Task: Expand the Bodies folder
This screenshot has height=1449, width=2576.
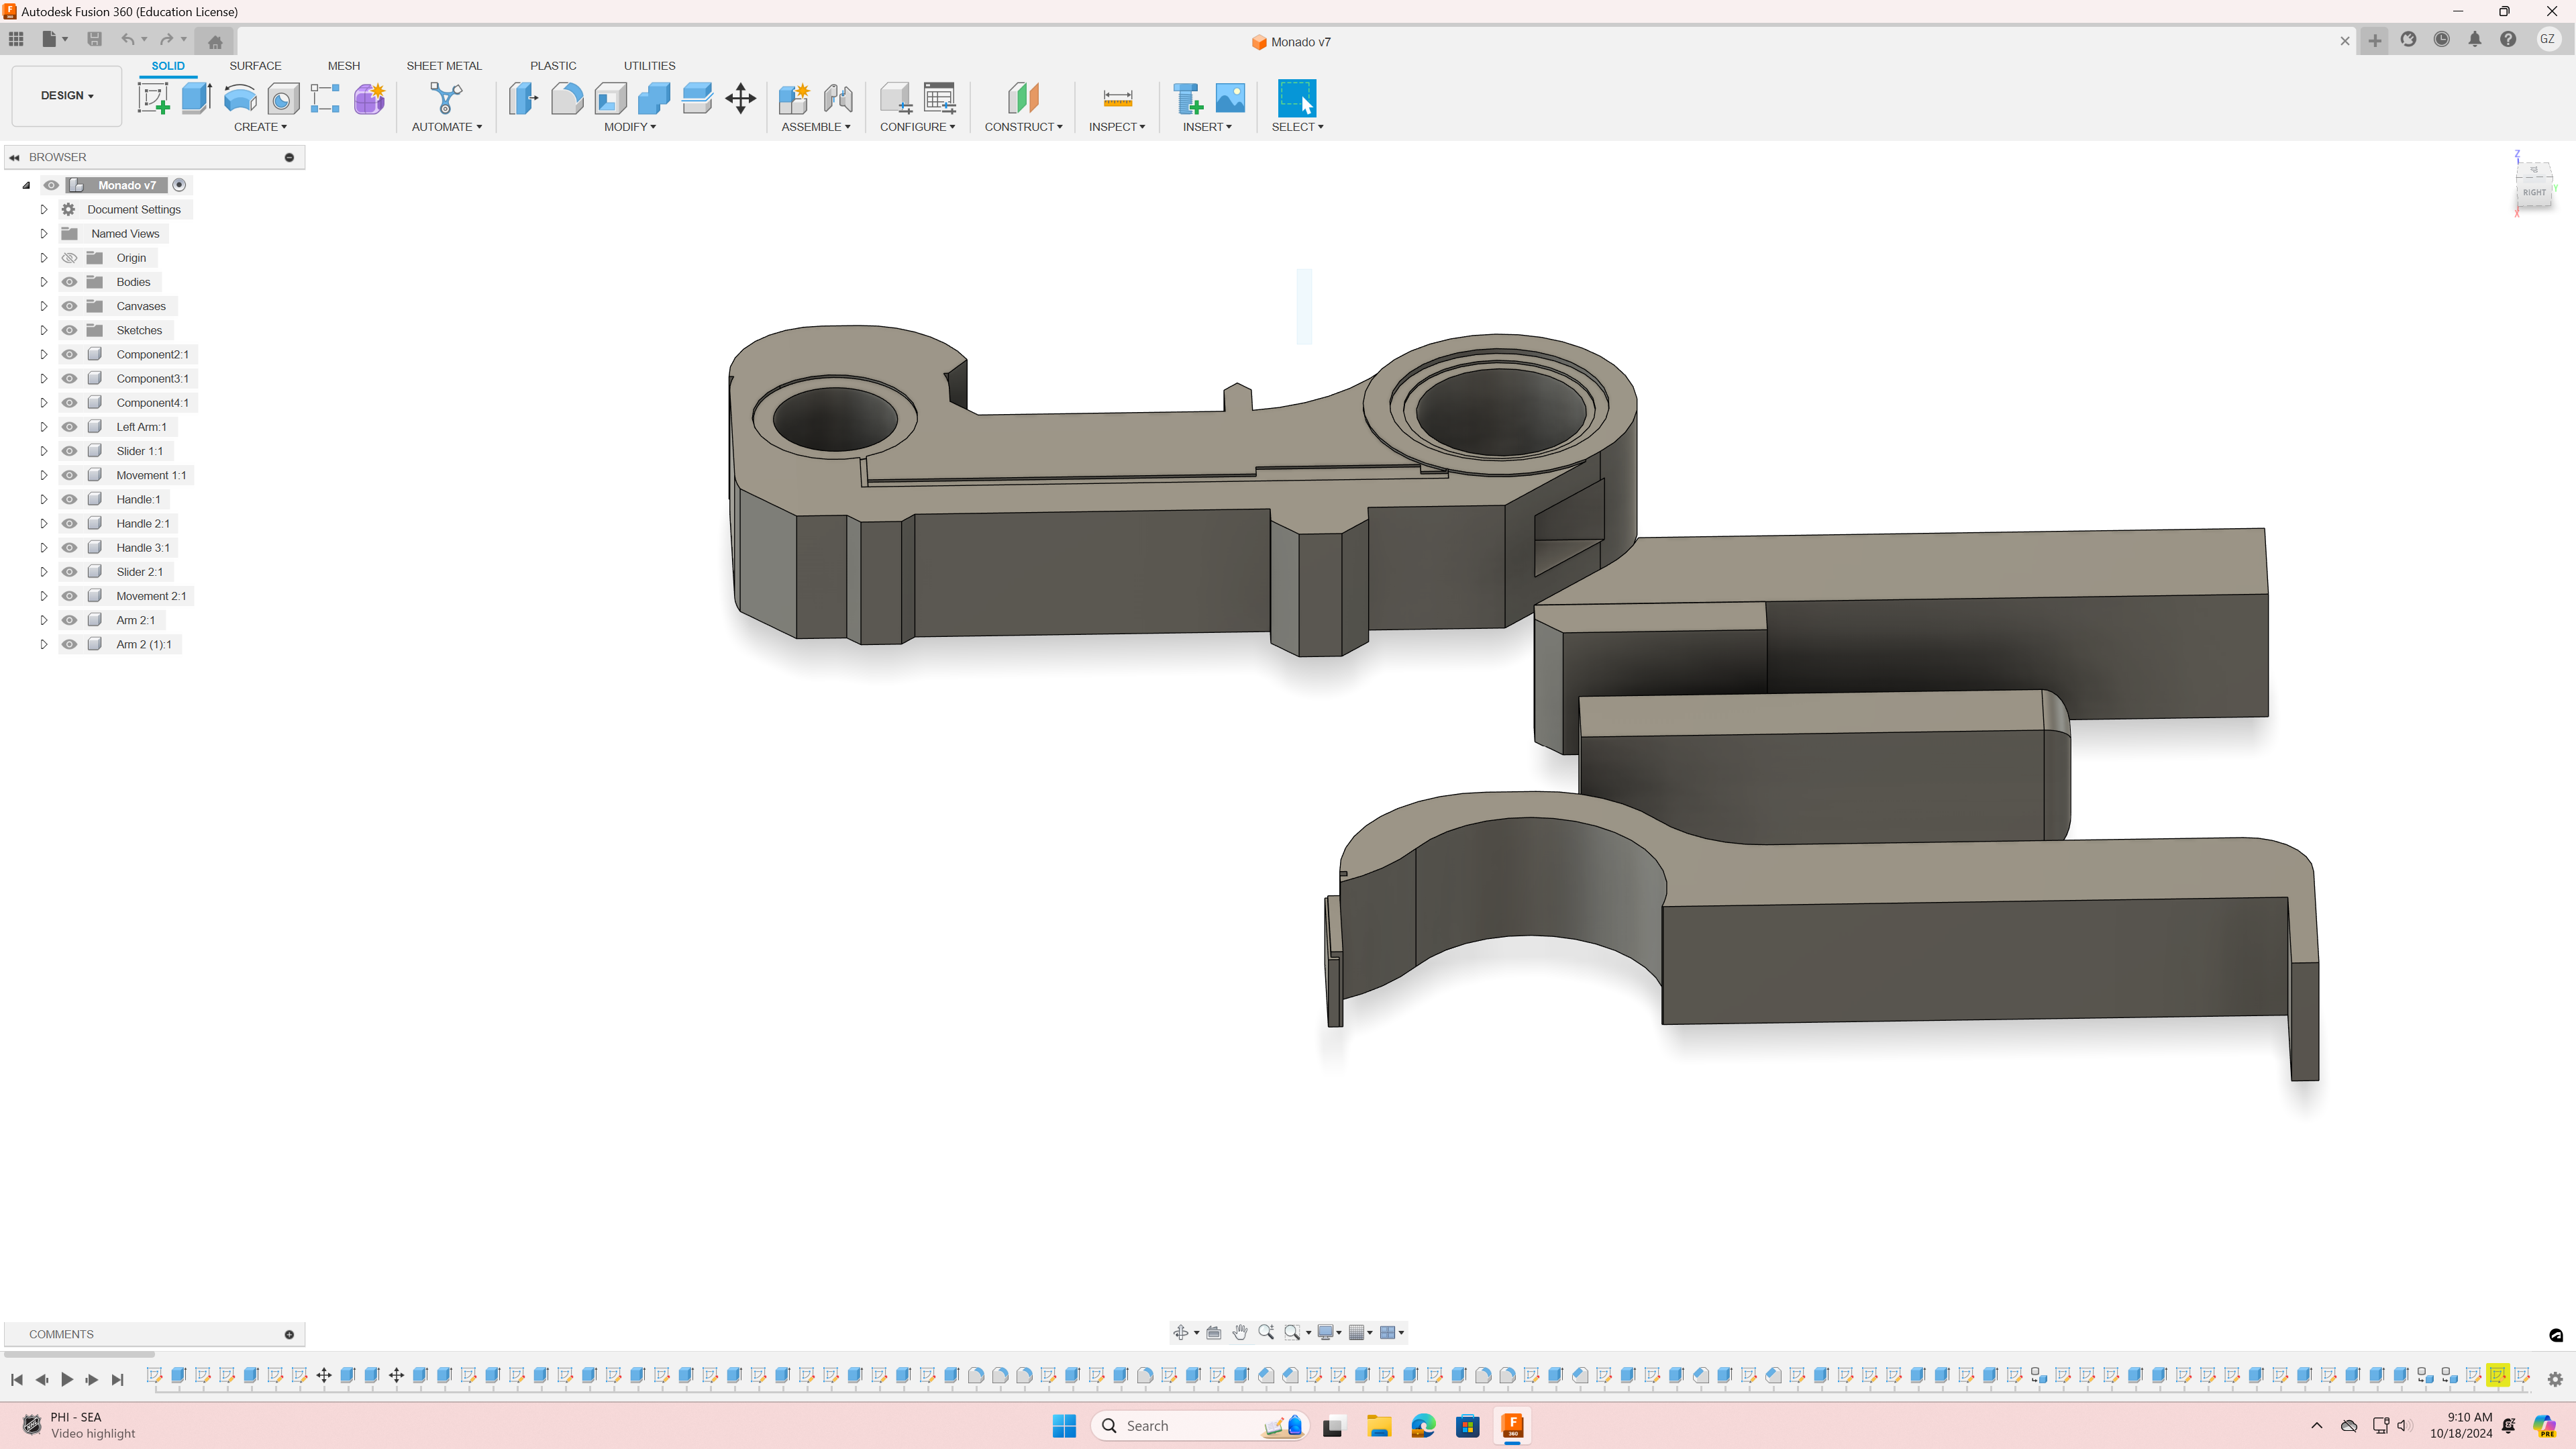Action: pyautogui.click(x=43, y=282)
